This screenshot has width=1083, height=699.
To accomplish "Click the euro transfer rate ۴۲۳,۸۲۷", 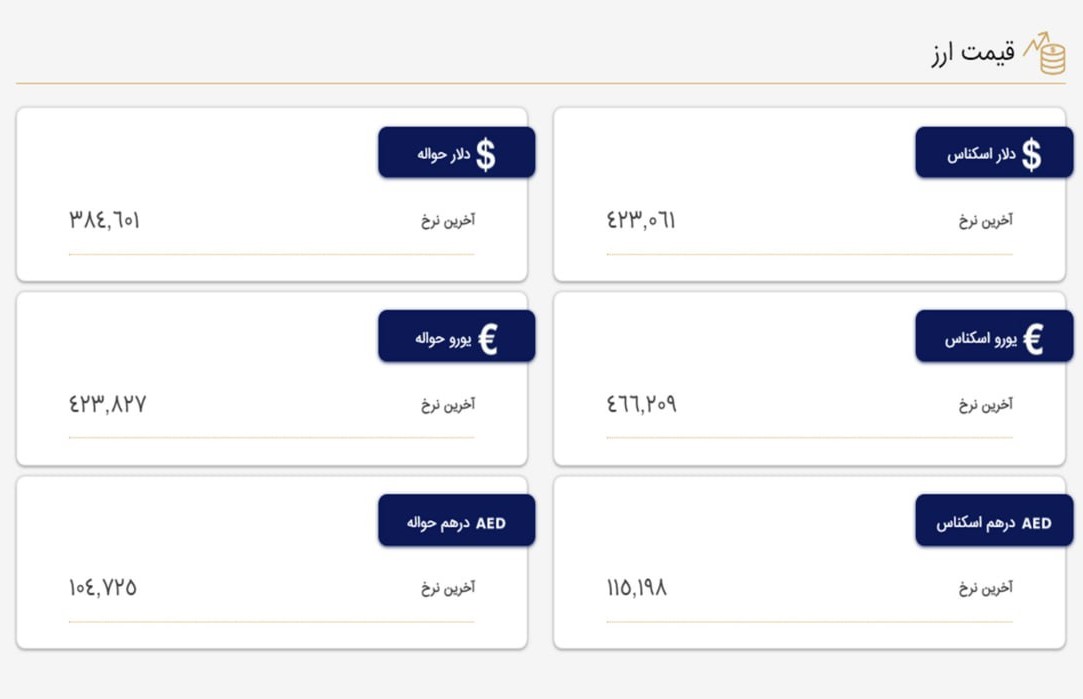I will pyautogui.click(x=107, y=403).
